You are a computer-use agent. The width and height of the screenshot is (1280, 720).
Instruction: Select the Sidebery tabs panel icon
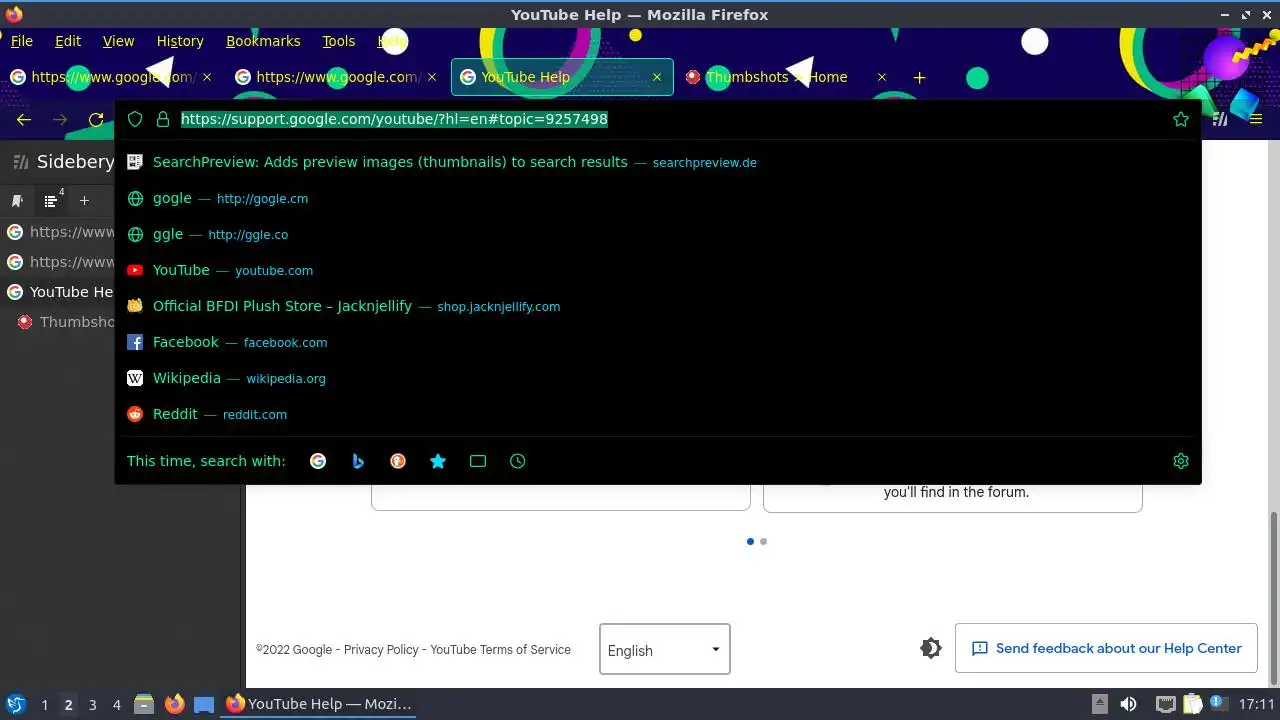point(51,201)
